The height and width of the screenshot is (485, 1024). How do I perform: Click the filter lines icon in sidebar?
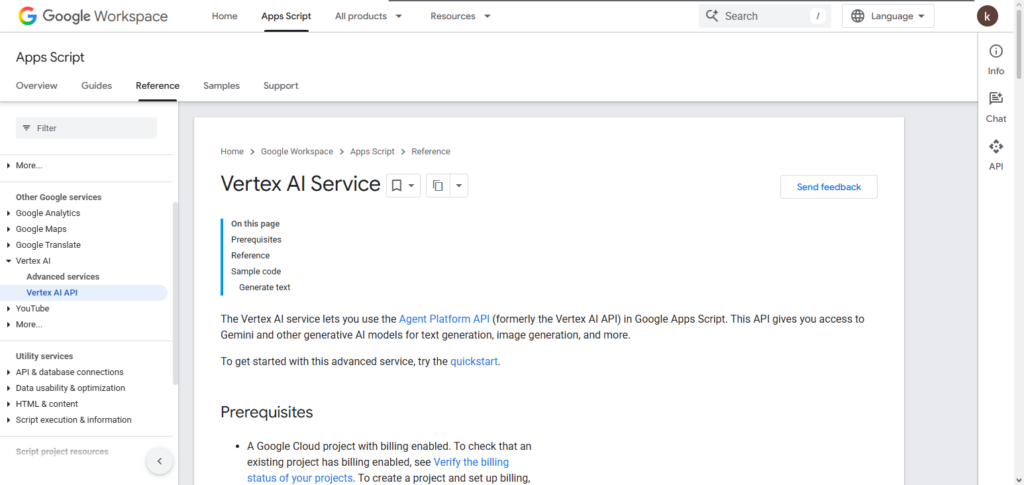27,128
